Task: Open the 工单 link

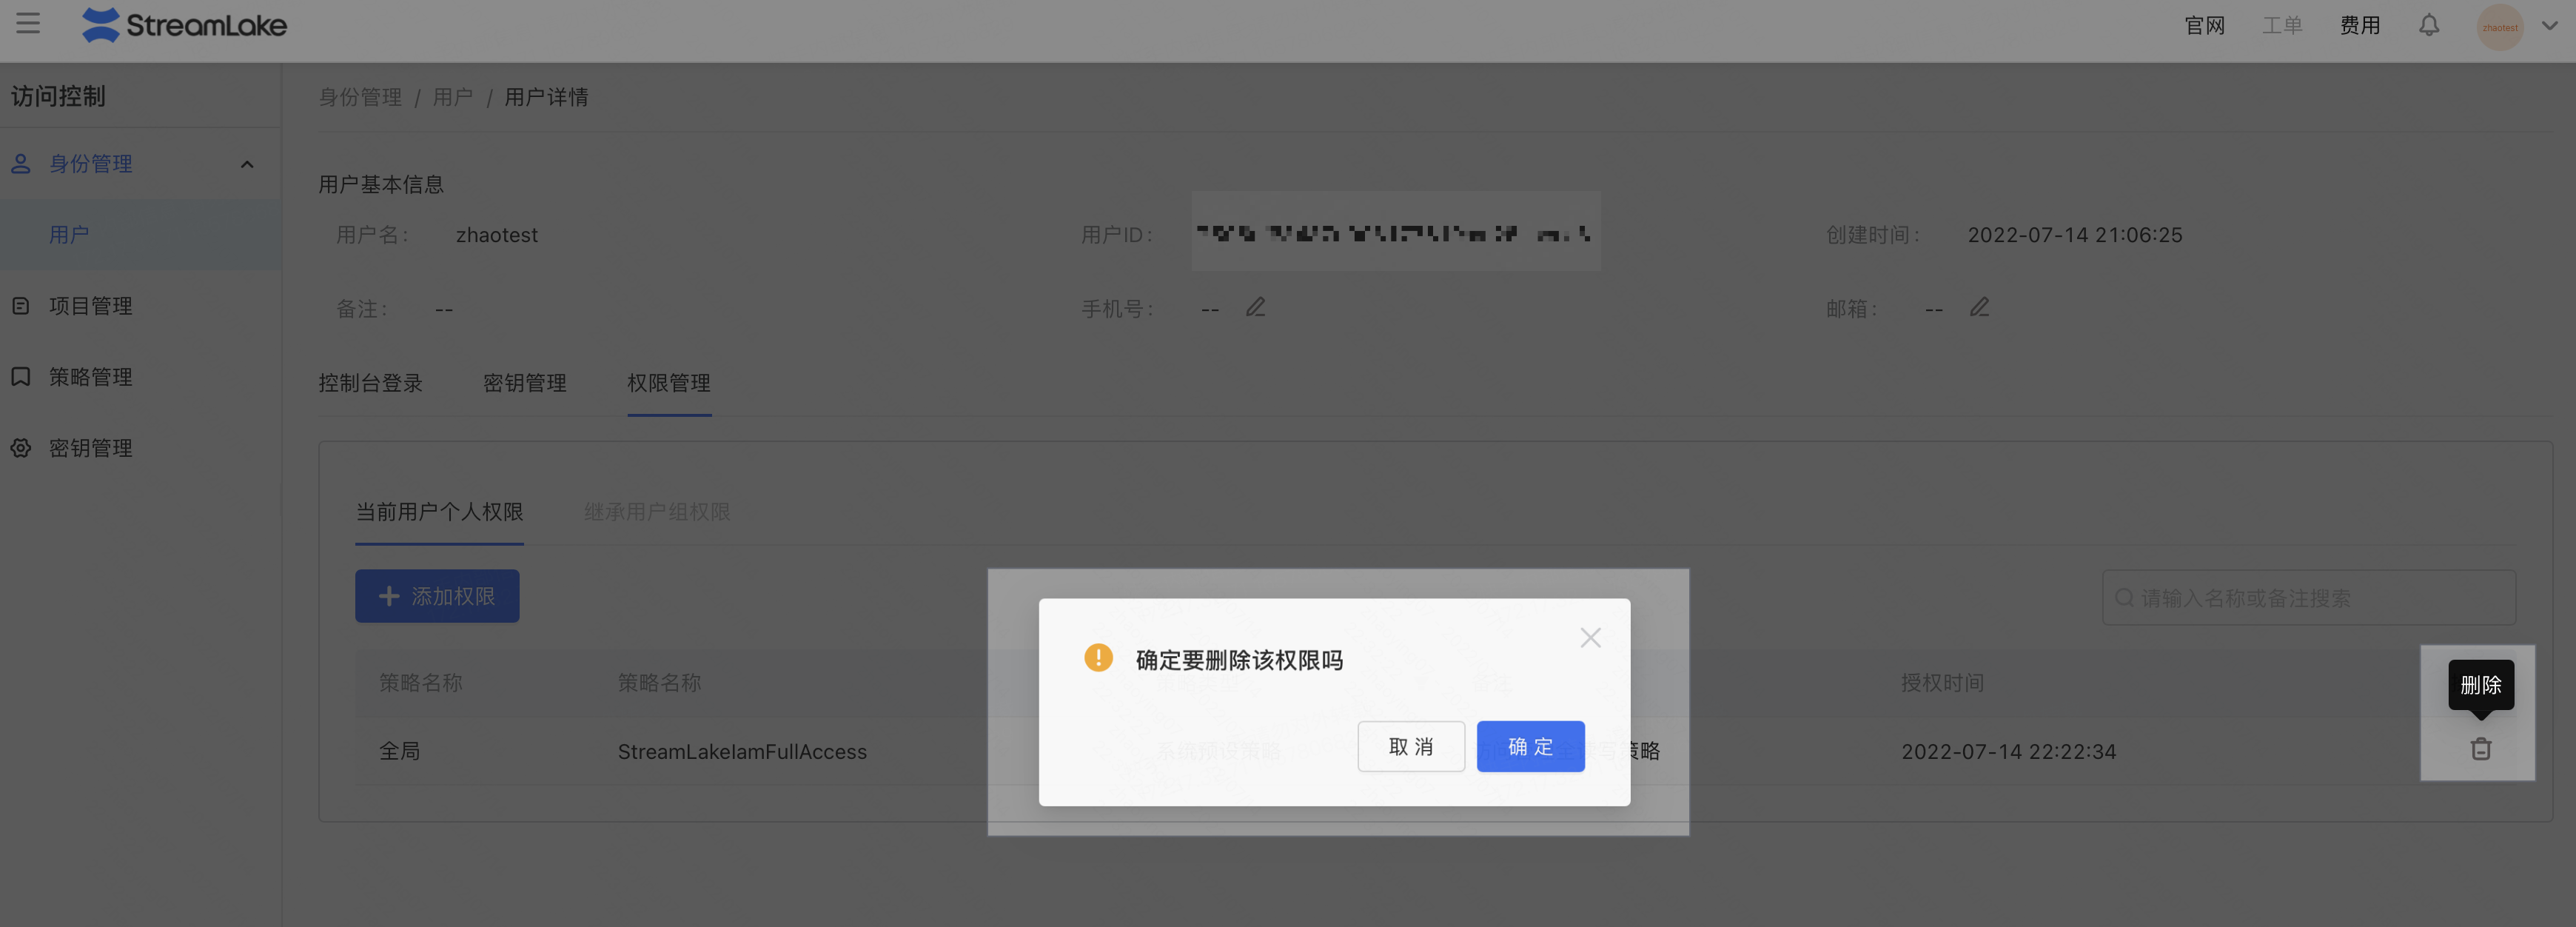Action: [x=2282, y=25]
